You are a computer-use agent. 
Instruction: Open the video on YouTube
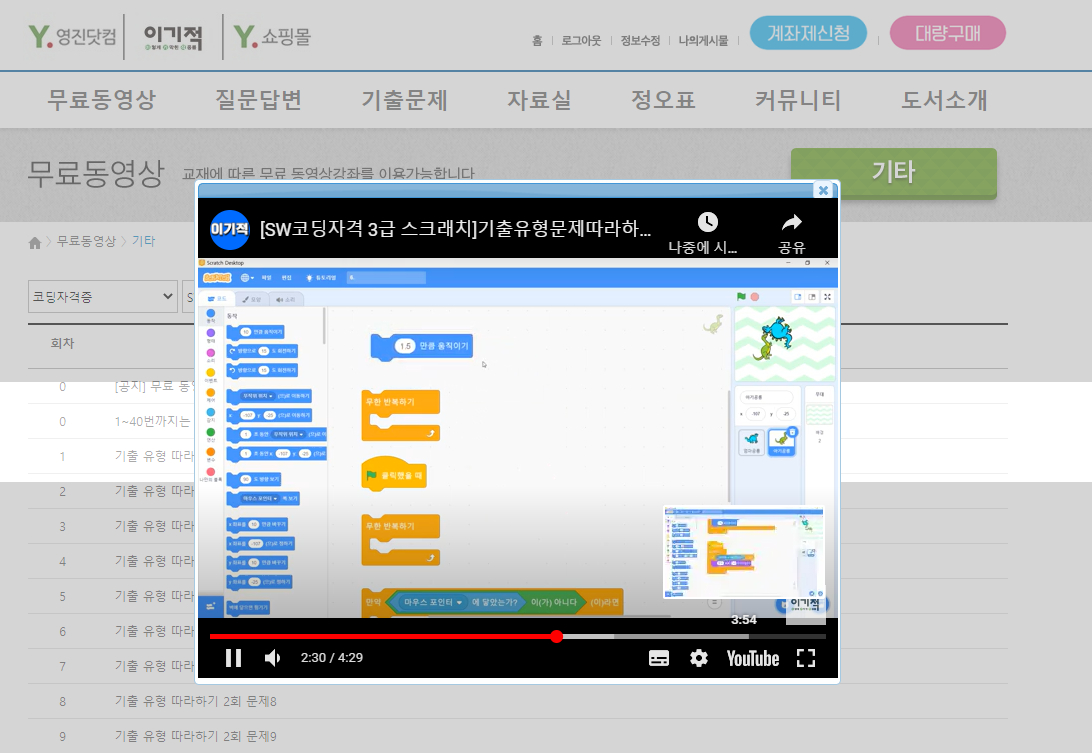coord(752,658)
